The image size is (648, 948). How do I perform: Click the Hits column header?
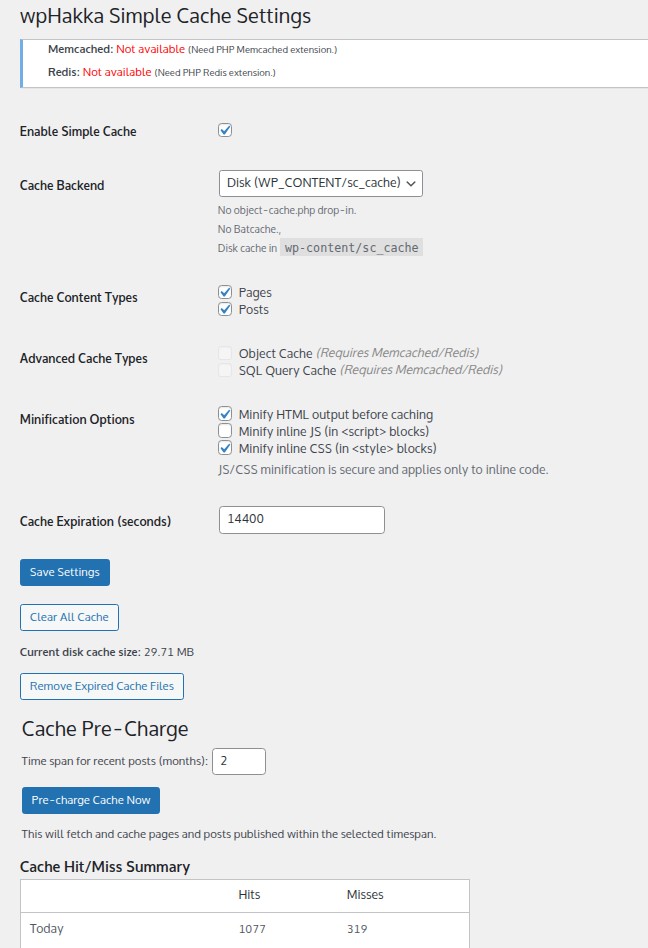coord(249,895)
